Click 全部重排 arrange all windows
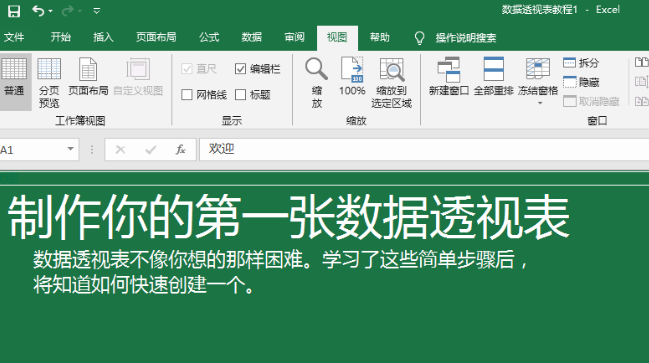This screenshot has height=363, width=649. pyautogui.click(x=493, y=77)
